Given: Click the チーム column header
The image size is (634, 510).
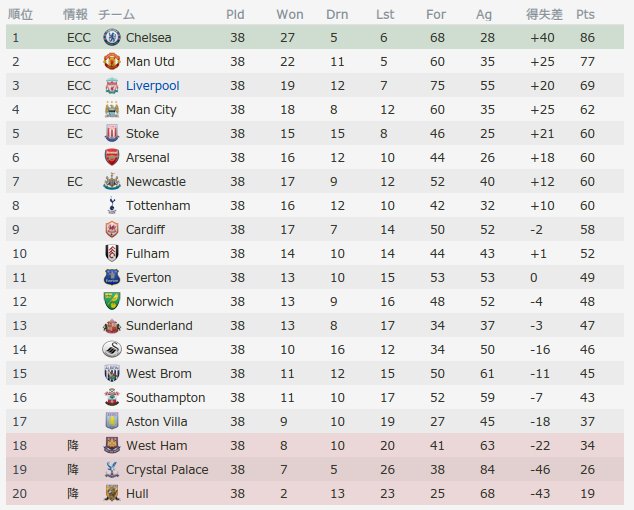Looking at the screenshot, I should tap(116, 15).
